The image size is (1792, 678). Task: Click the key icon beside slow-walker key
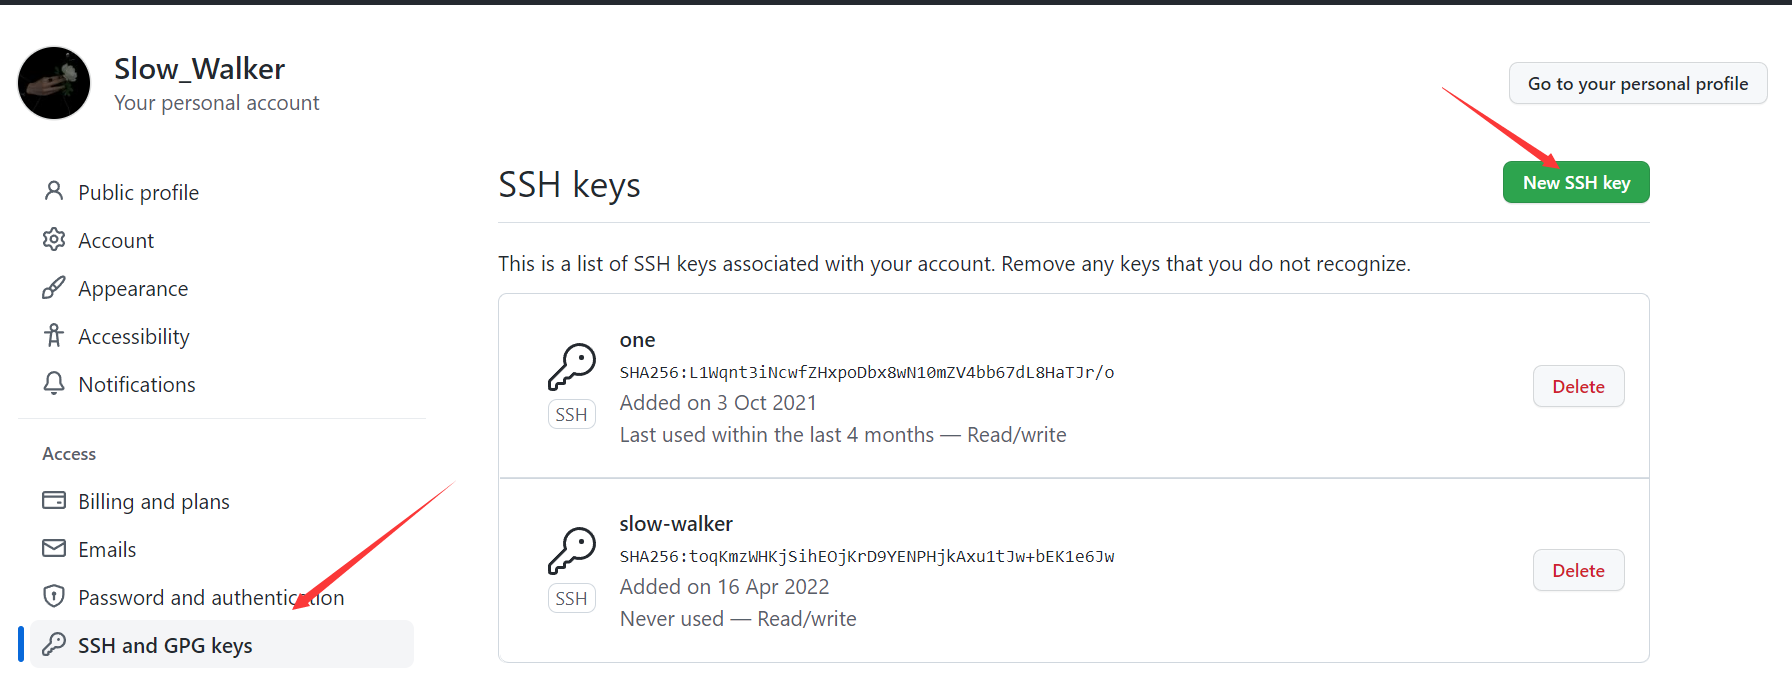[571, 550]
